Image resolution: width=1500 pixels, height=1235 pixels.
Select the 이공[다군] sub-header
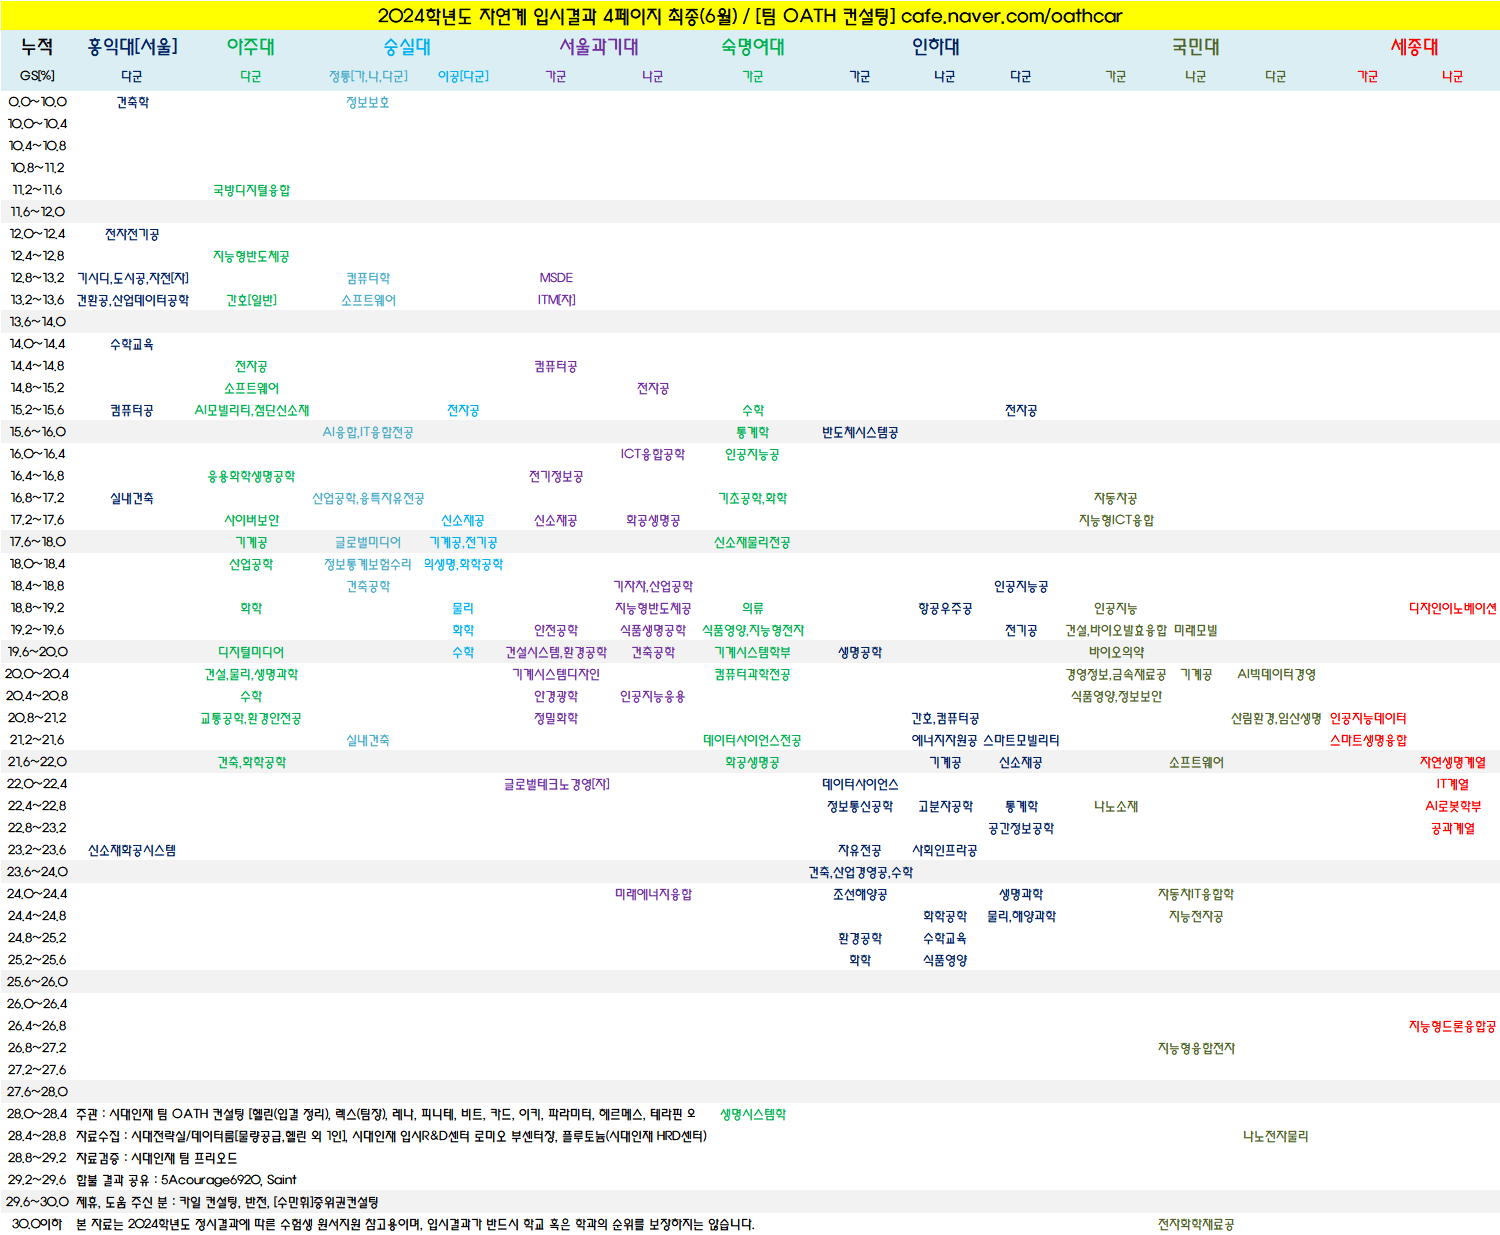[463, 76]
